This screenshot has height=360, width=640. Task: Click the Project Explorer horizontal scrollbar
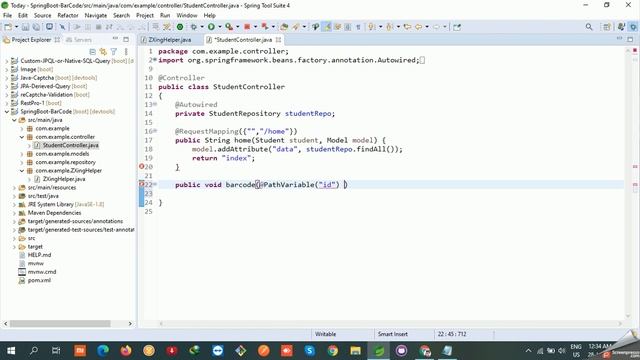(x=60, y=324)
